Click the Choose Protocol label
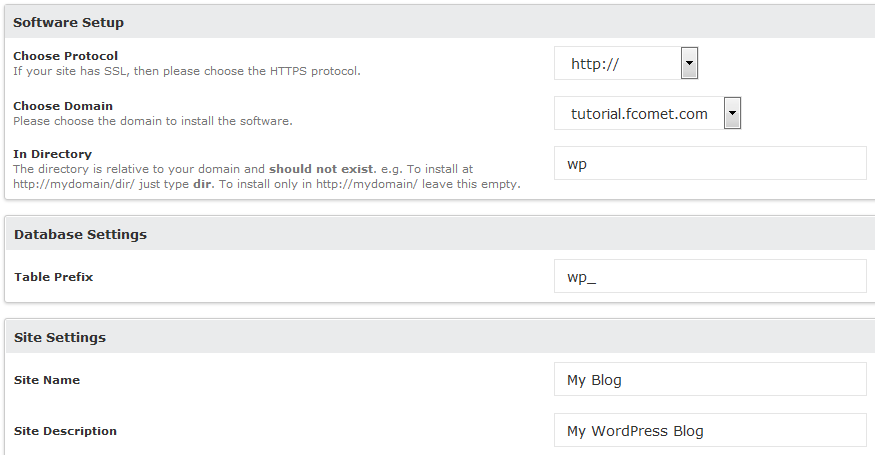 click(x=65, y=56)
